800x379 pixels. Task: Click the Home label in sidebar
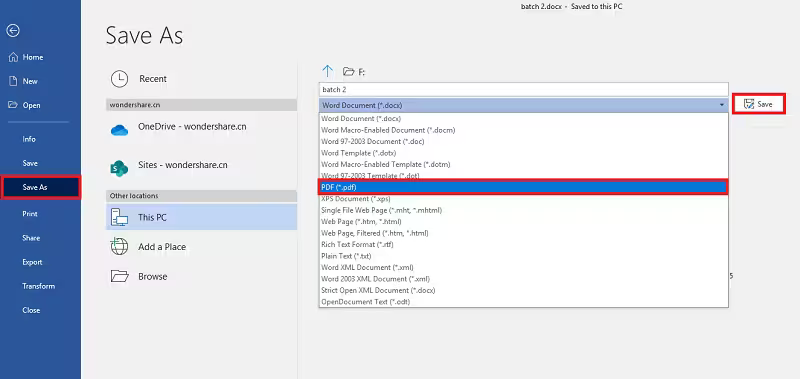click(x=33, y=57)
